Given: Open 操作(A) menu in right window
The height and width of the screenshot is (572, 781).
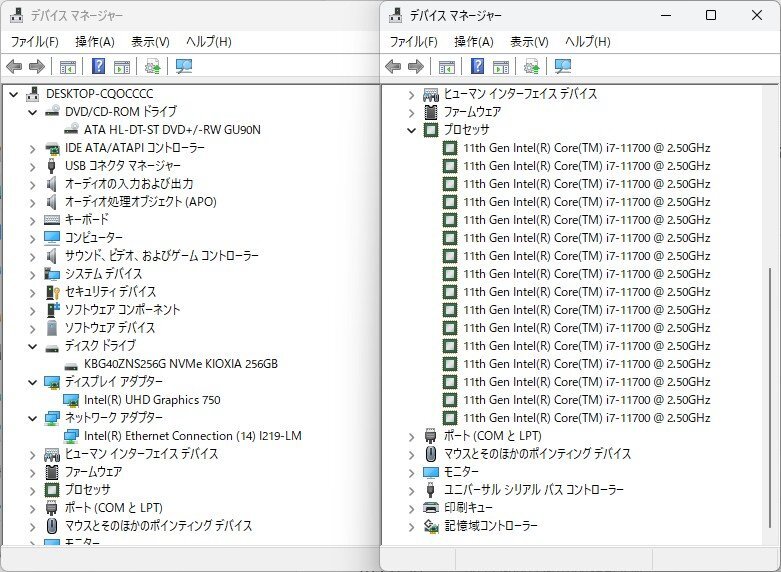Looking at the screenshot, I should (x=474, y=41).
